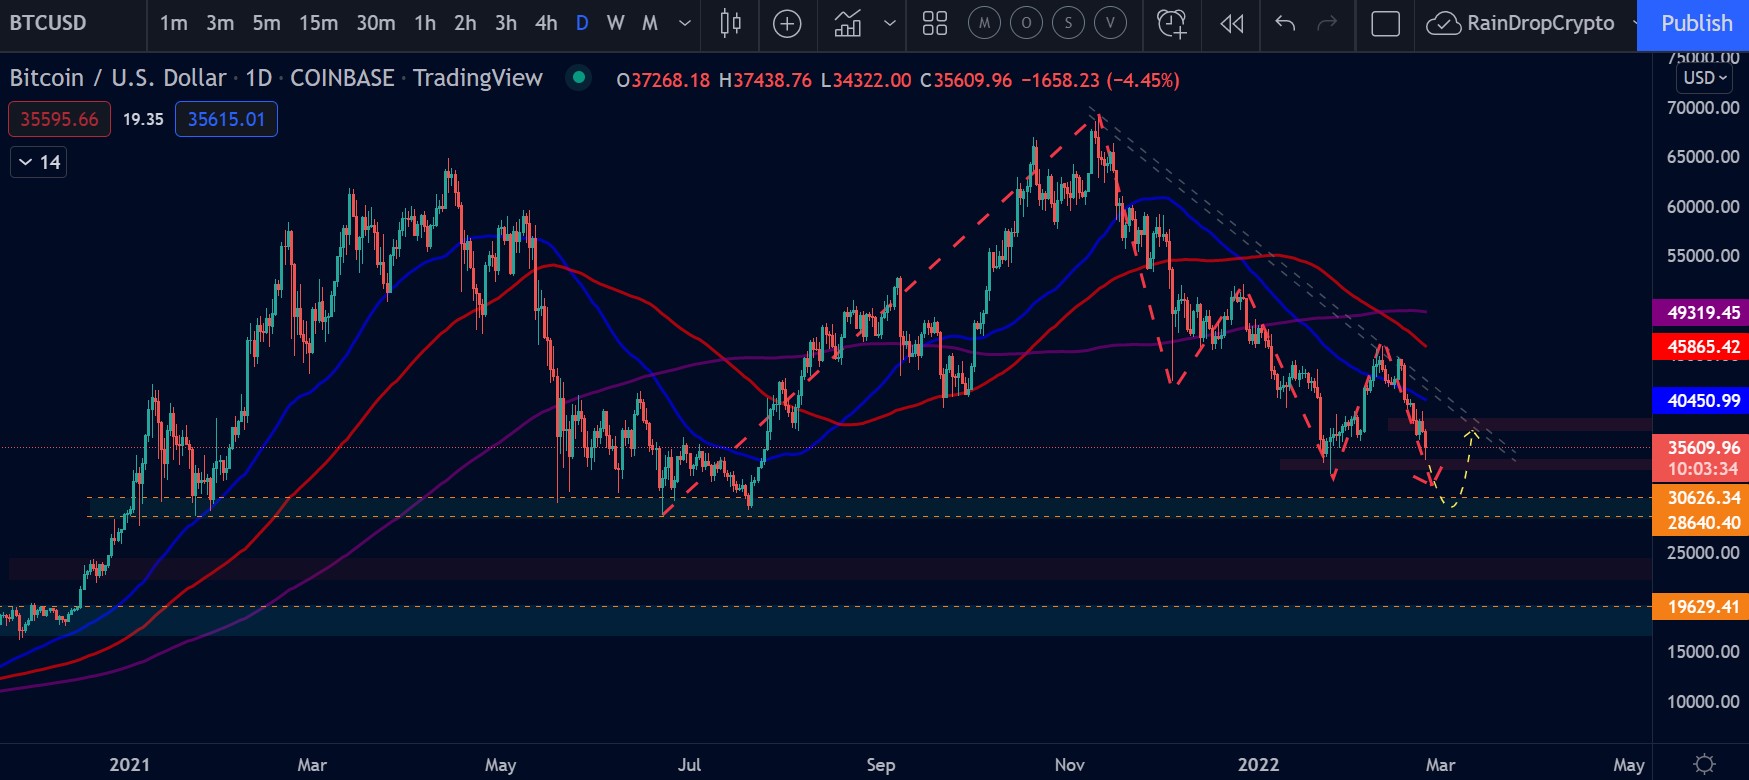
Task: Open chart settings gear in corner
Action: (1704, 764)
